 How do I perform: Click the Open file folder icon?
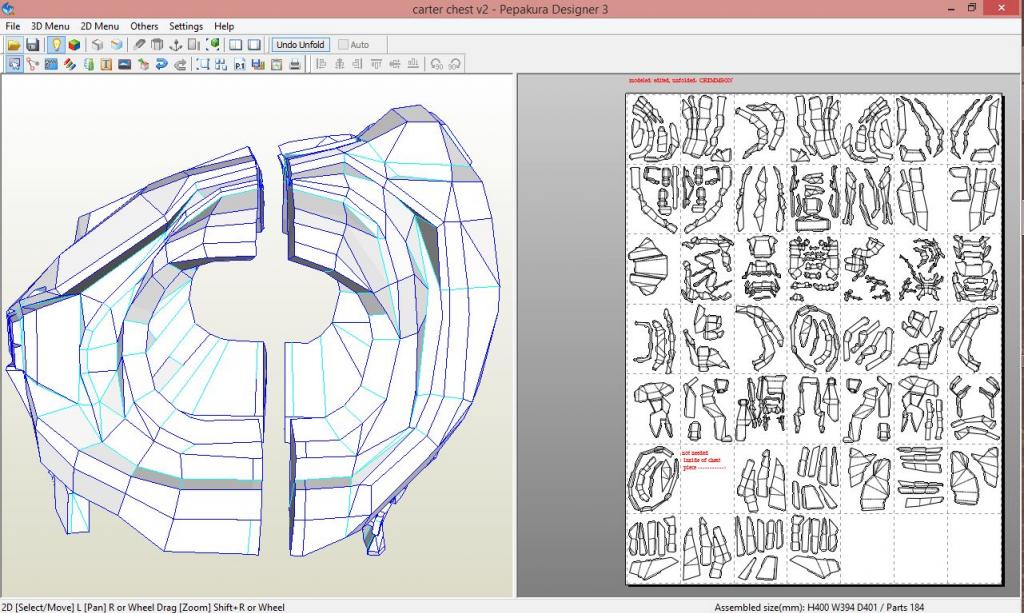14,44
